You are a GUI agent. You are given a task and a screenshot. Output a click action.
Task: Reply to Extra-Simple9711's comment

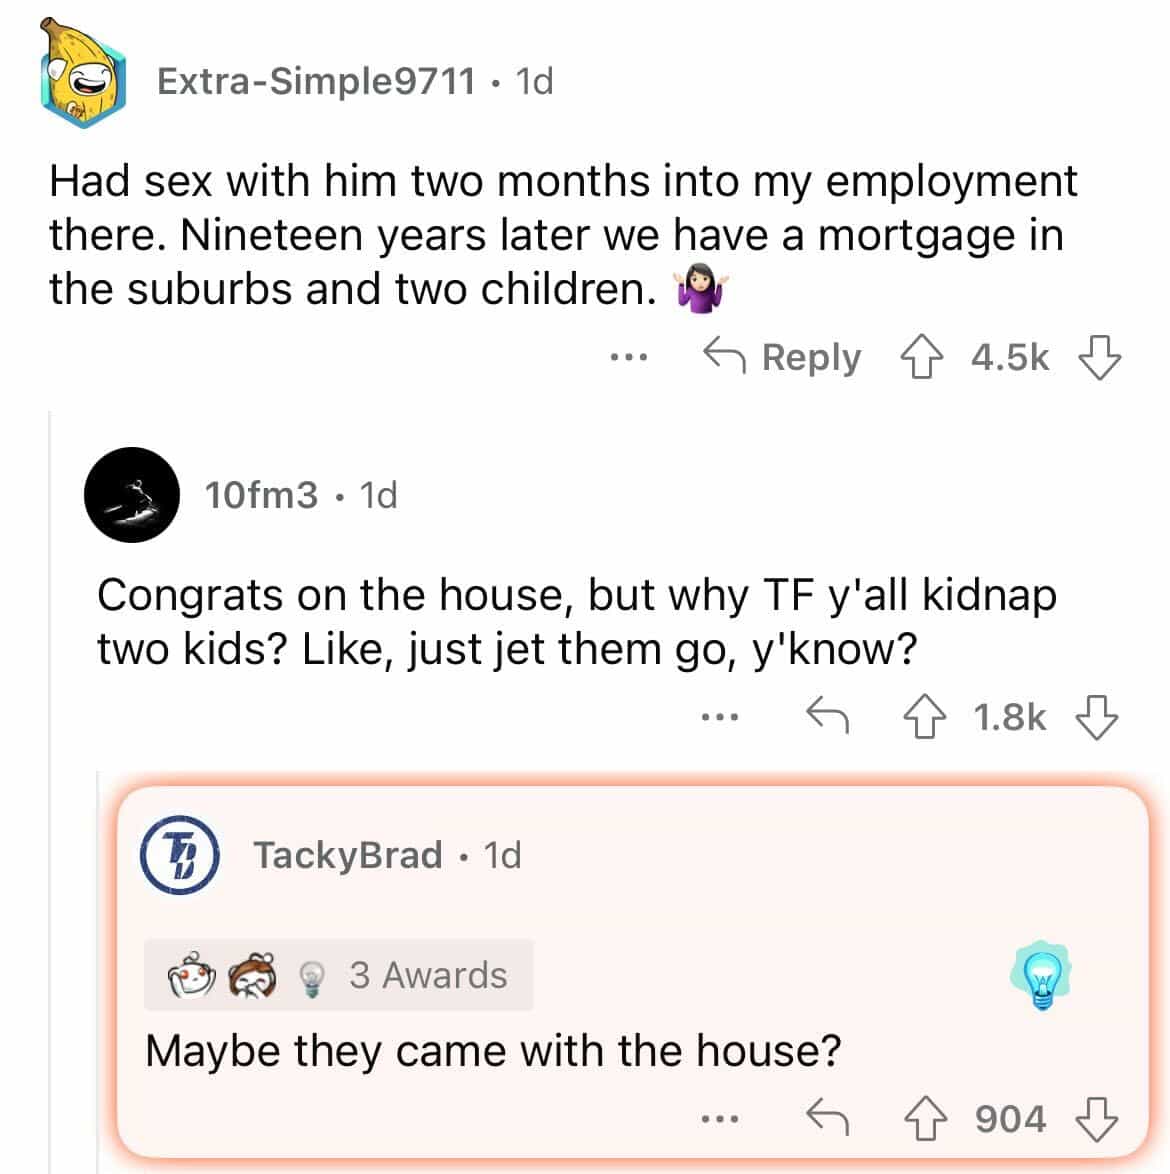pyautogui.click(x=782, y=357)
